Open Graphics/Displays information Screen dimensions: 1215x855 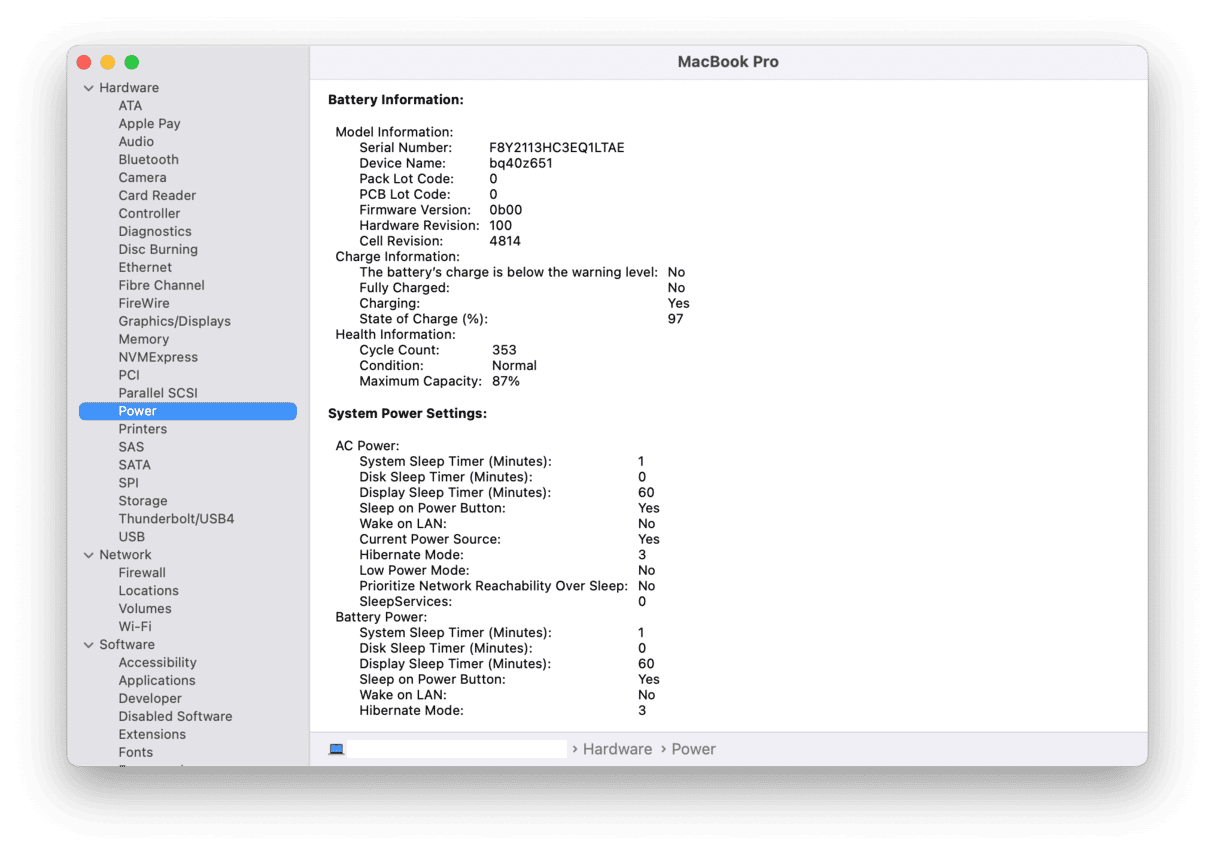coord(175,322)
